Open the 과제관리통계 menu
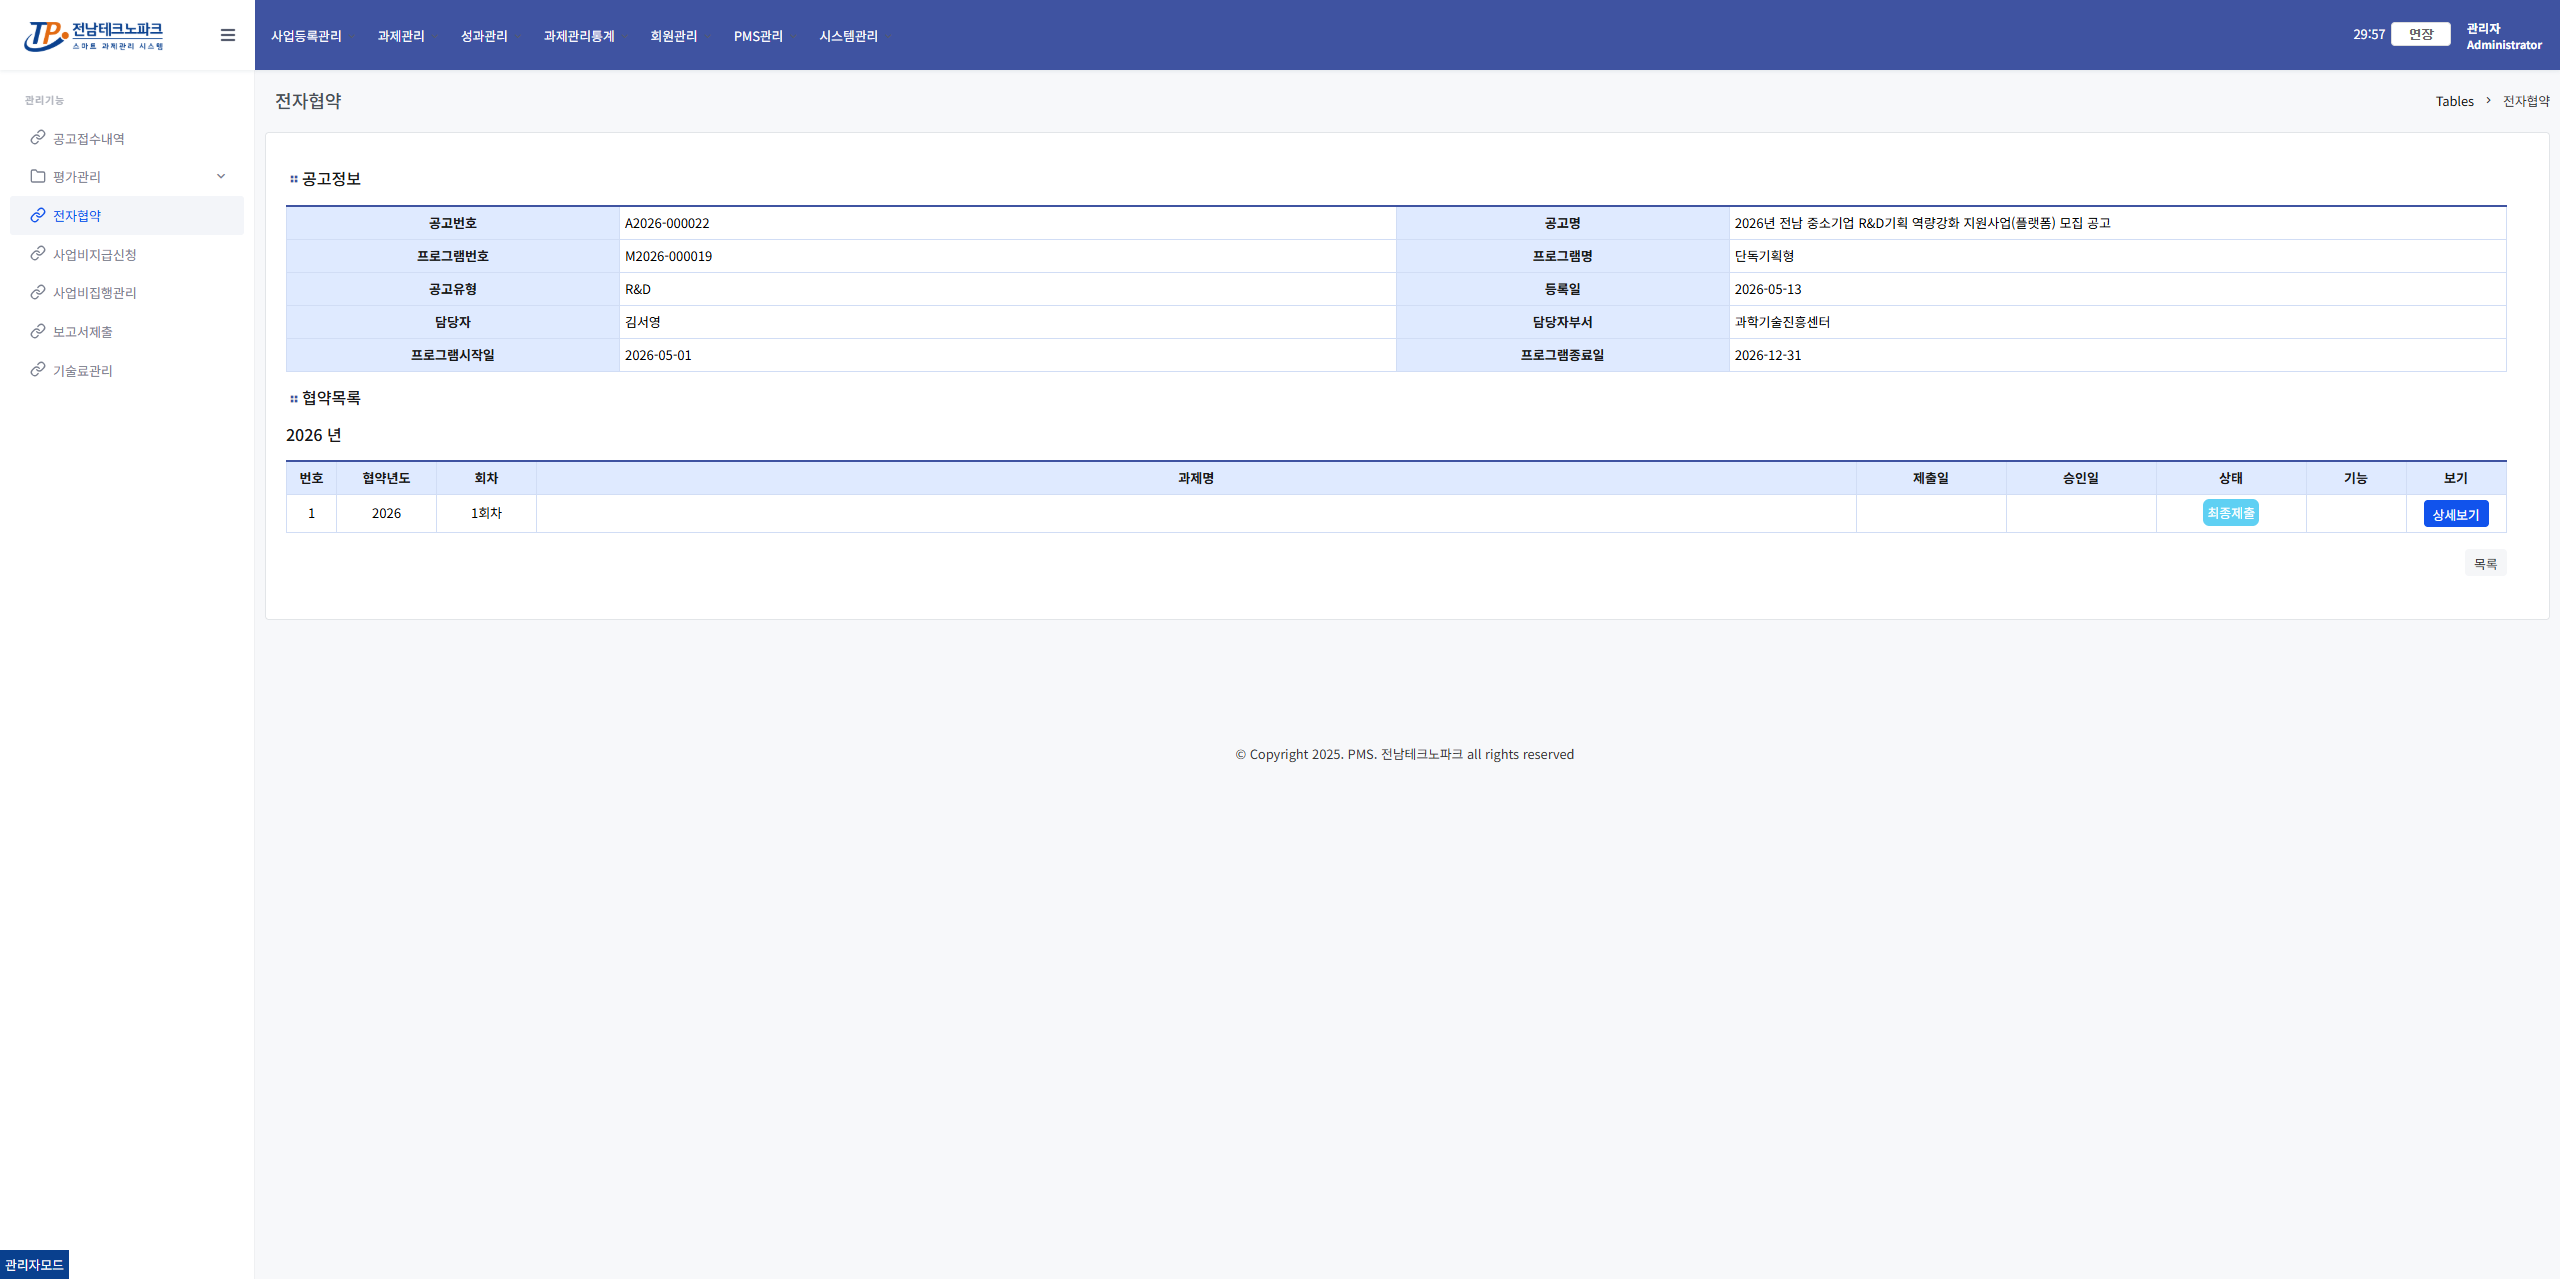This screenshot has height=1279, width=2560. pyautogui.click(x=579, y=36)
